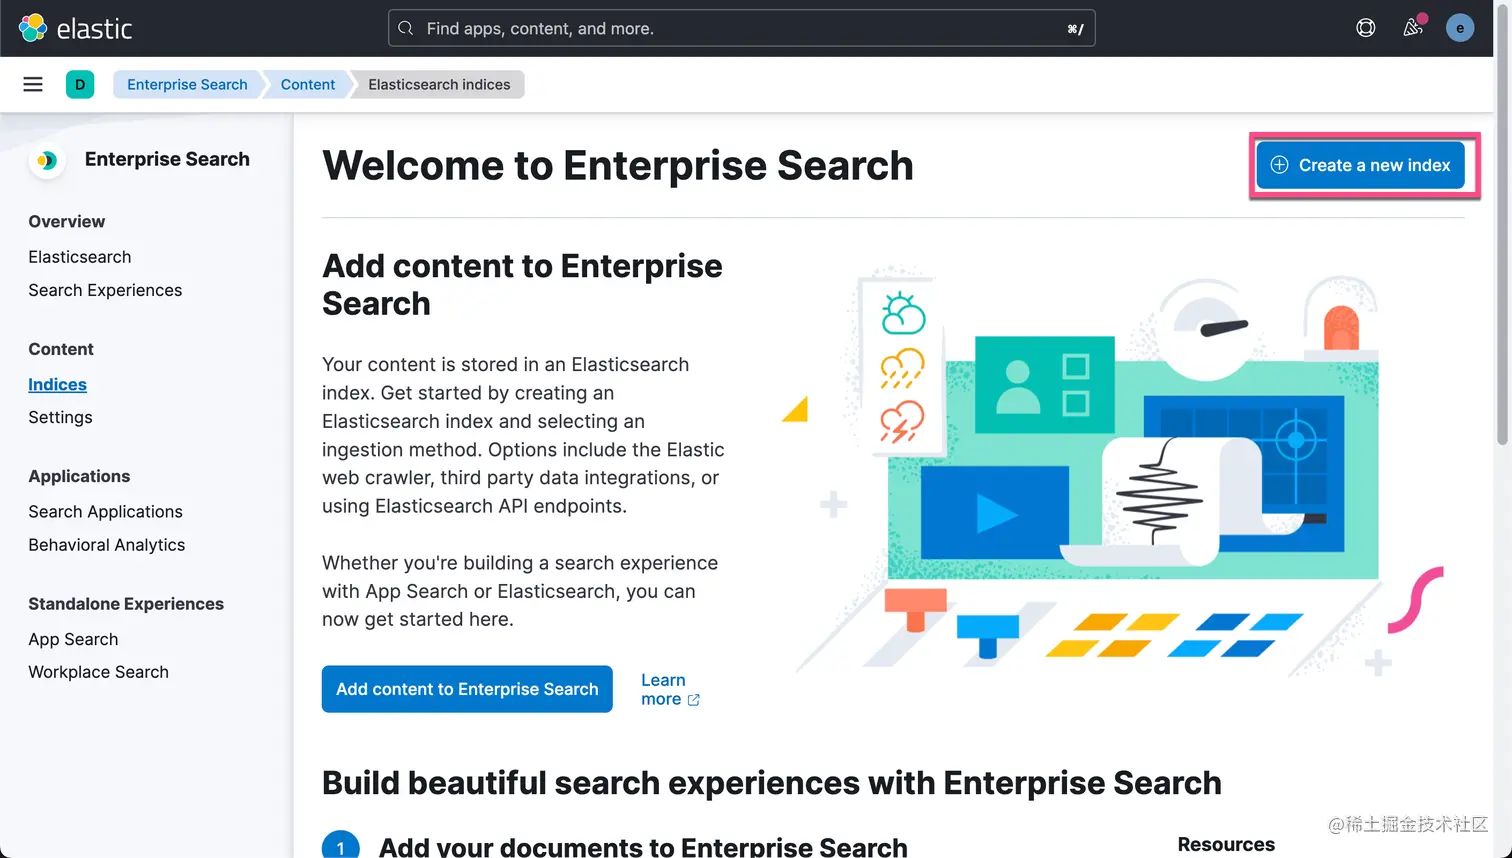1512x858 pixels.
Task: Go to Enterprise Search breadcrumb
Action: pyautogui.click(x=187, y=84)
